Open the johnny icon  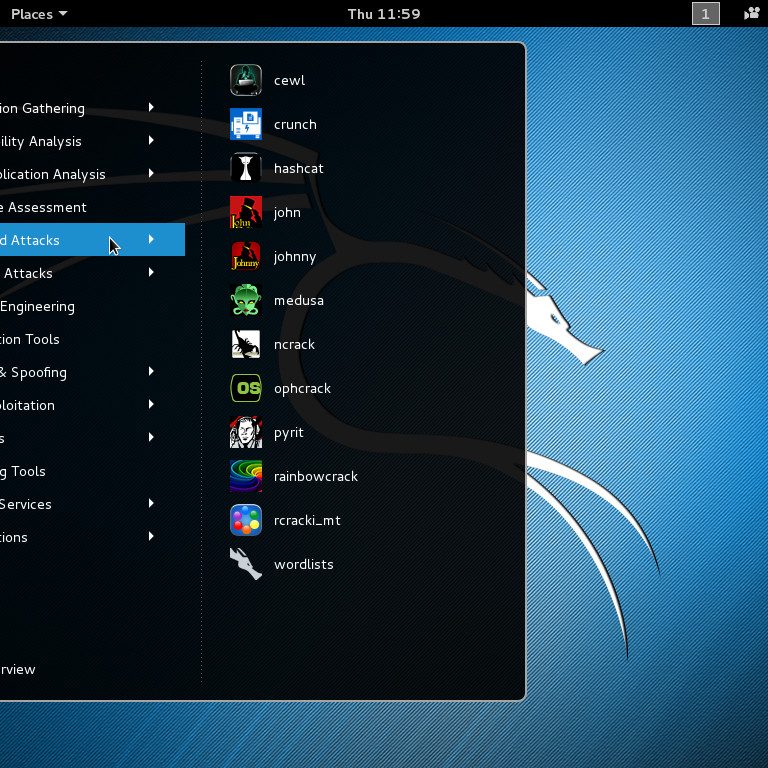tap(246, 256)
